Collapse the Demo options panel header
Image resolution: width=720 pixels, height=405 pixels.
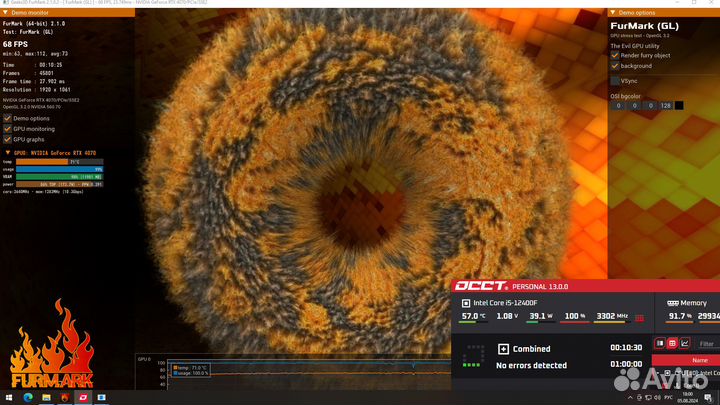coord(614,13)
